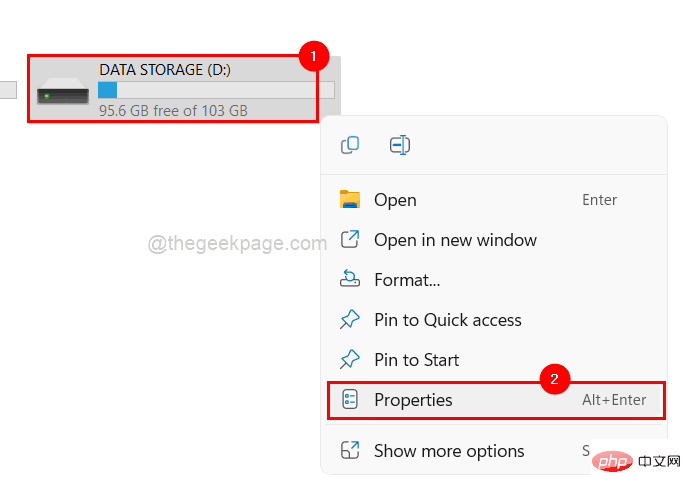The image size is (691, 494).
Task: Click the Open in new window icon
Action: click(350, 240)
